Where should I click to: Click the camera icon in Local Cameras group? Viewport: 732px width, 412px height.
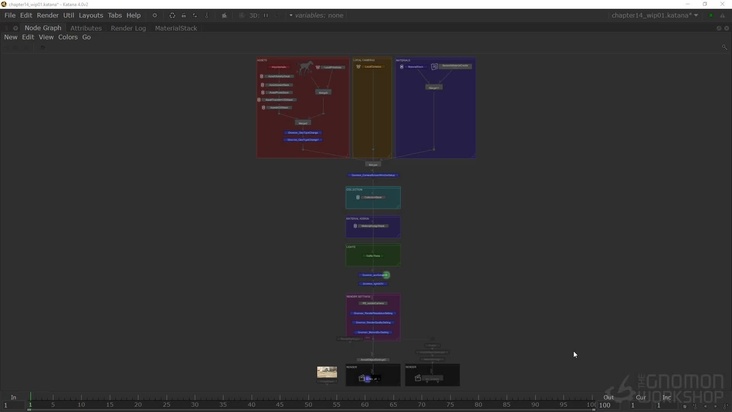coord(359,67)
